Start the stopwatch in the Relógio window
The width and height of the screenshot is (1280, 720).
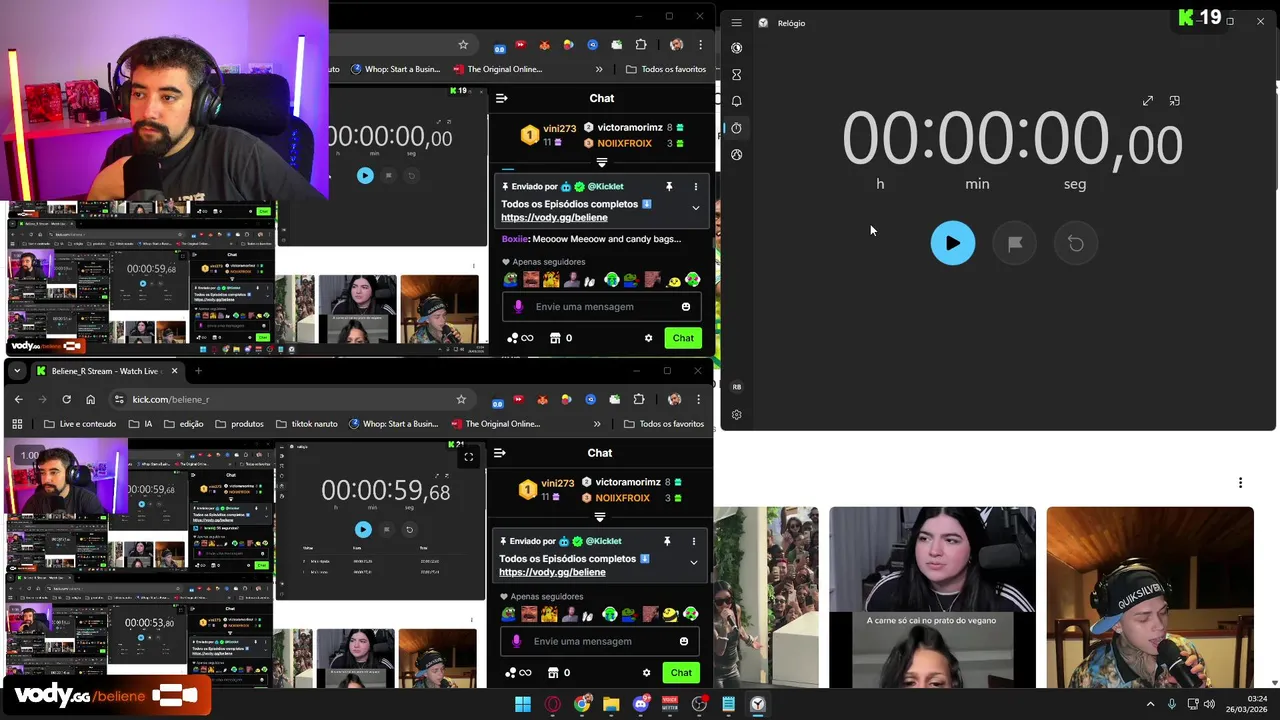[953, 243]
